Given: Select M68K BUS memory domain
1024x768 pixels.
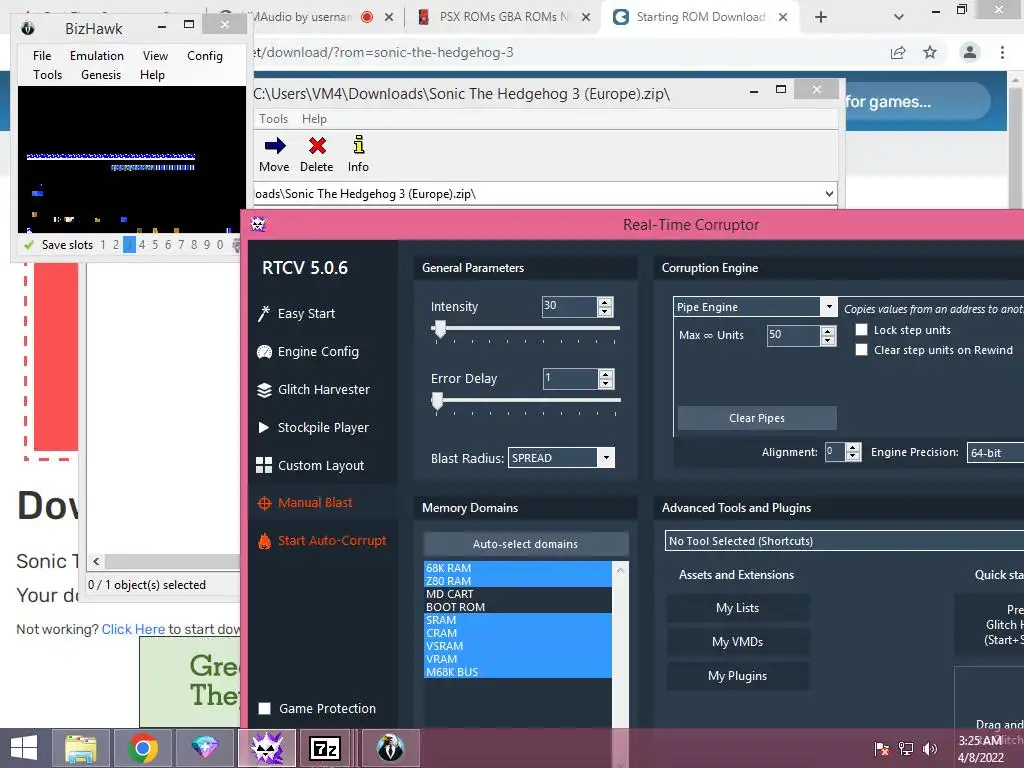Looking at the screenshot, I should coord(518,672).
